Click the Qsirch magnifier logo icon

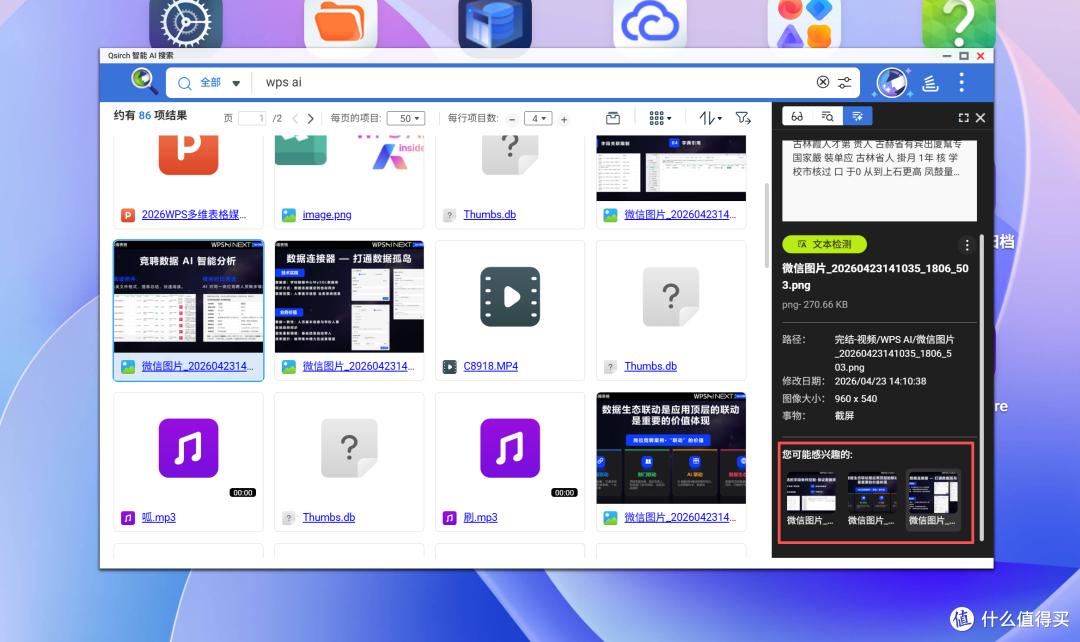[x=145, y=81]
